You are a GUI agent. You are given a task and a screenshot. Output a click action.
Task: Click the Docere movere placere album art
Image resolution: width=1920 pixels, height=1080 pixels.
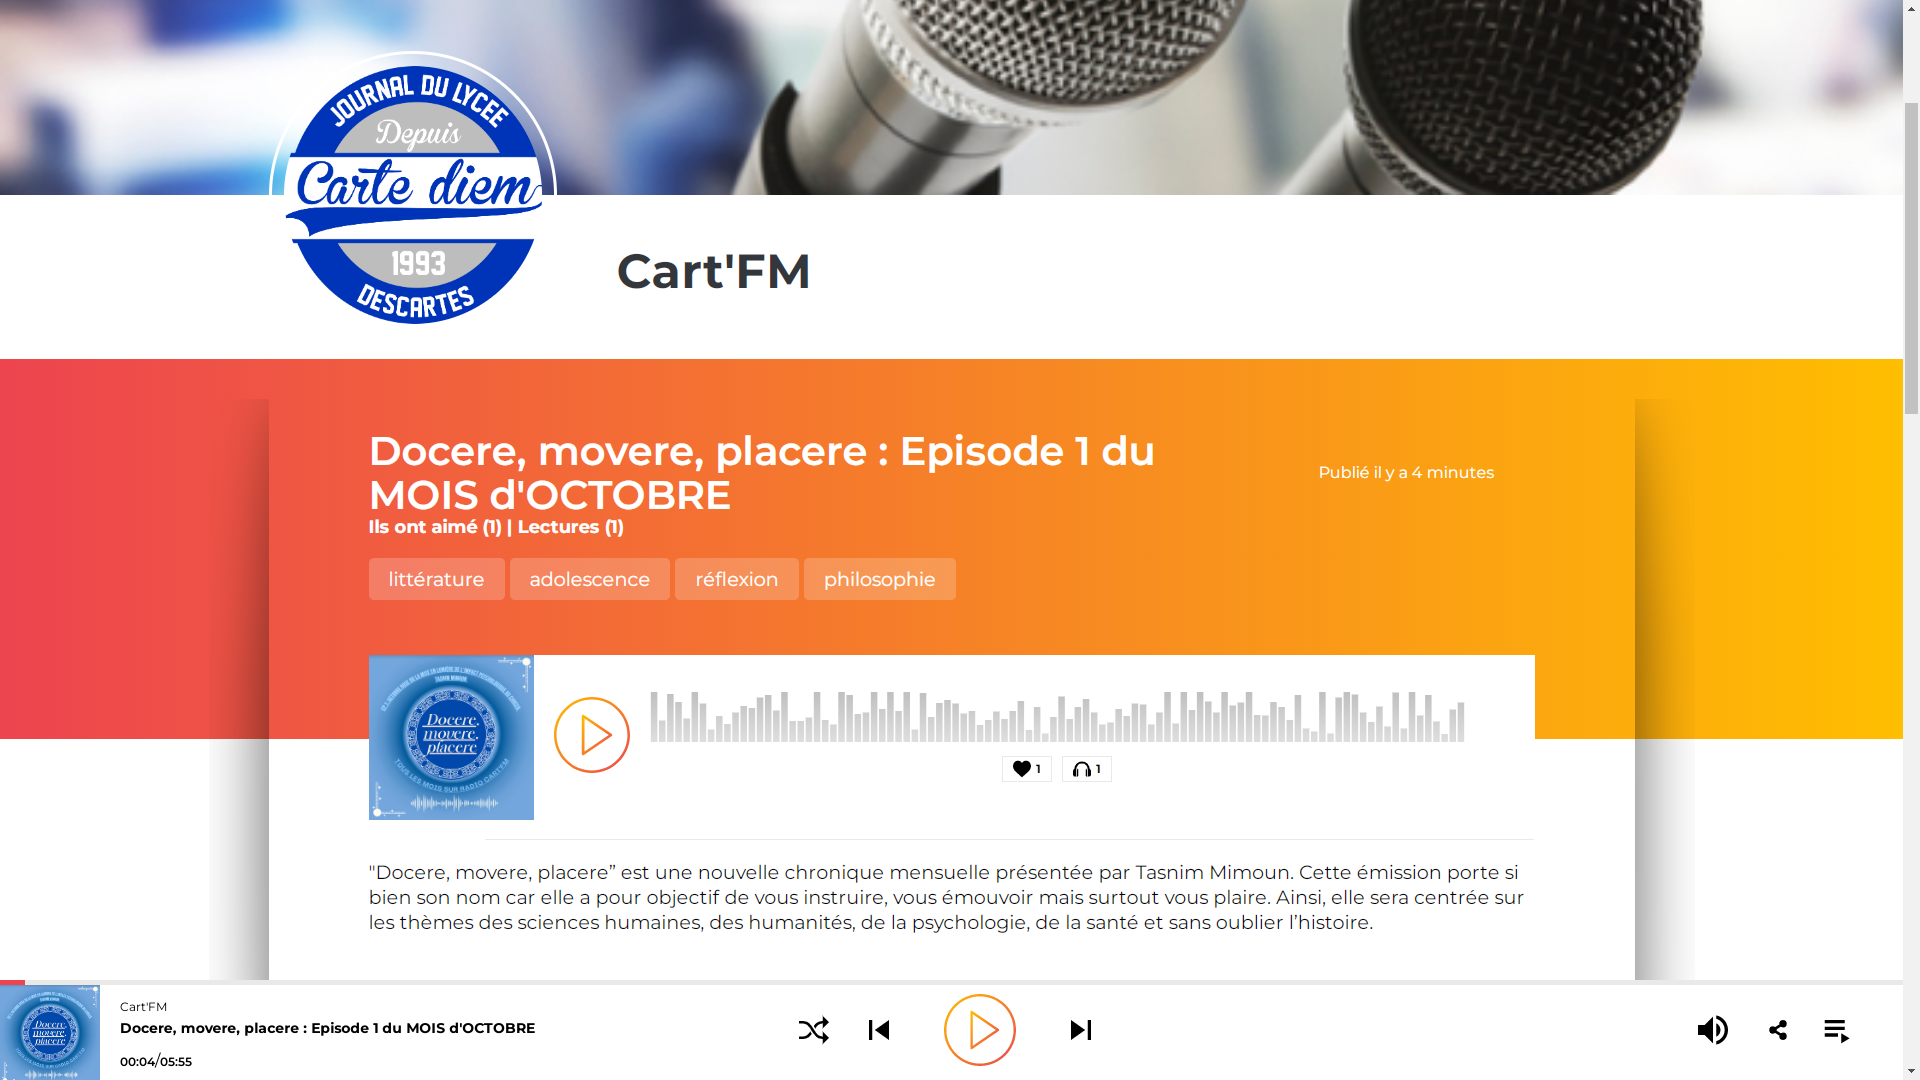pyautogui.click(x=451, y=737)
